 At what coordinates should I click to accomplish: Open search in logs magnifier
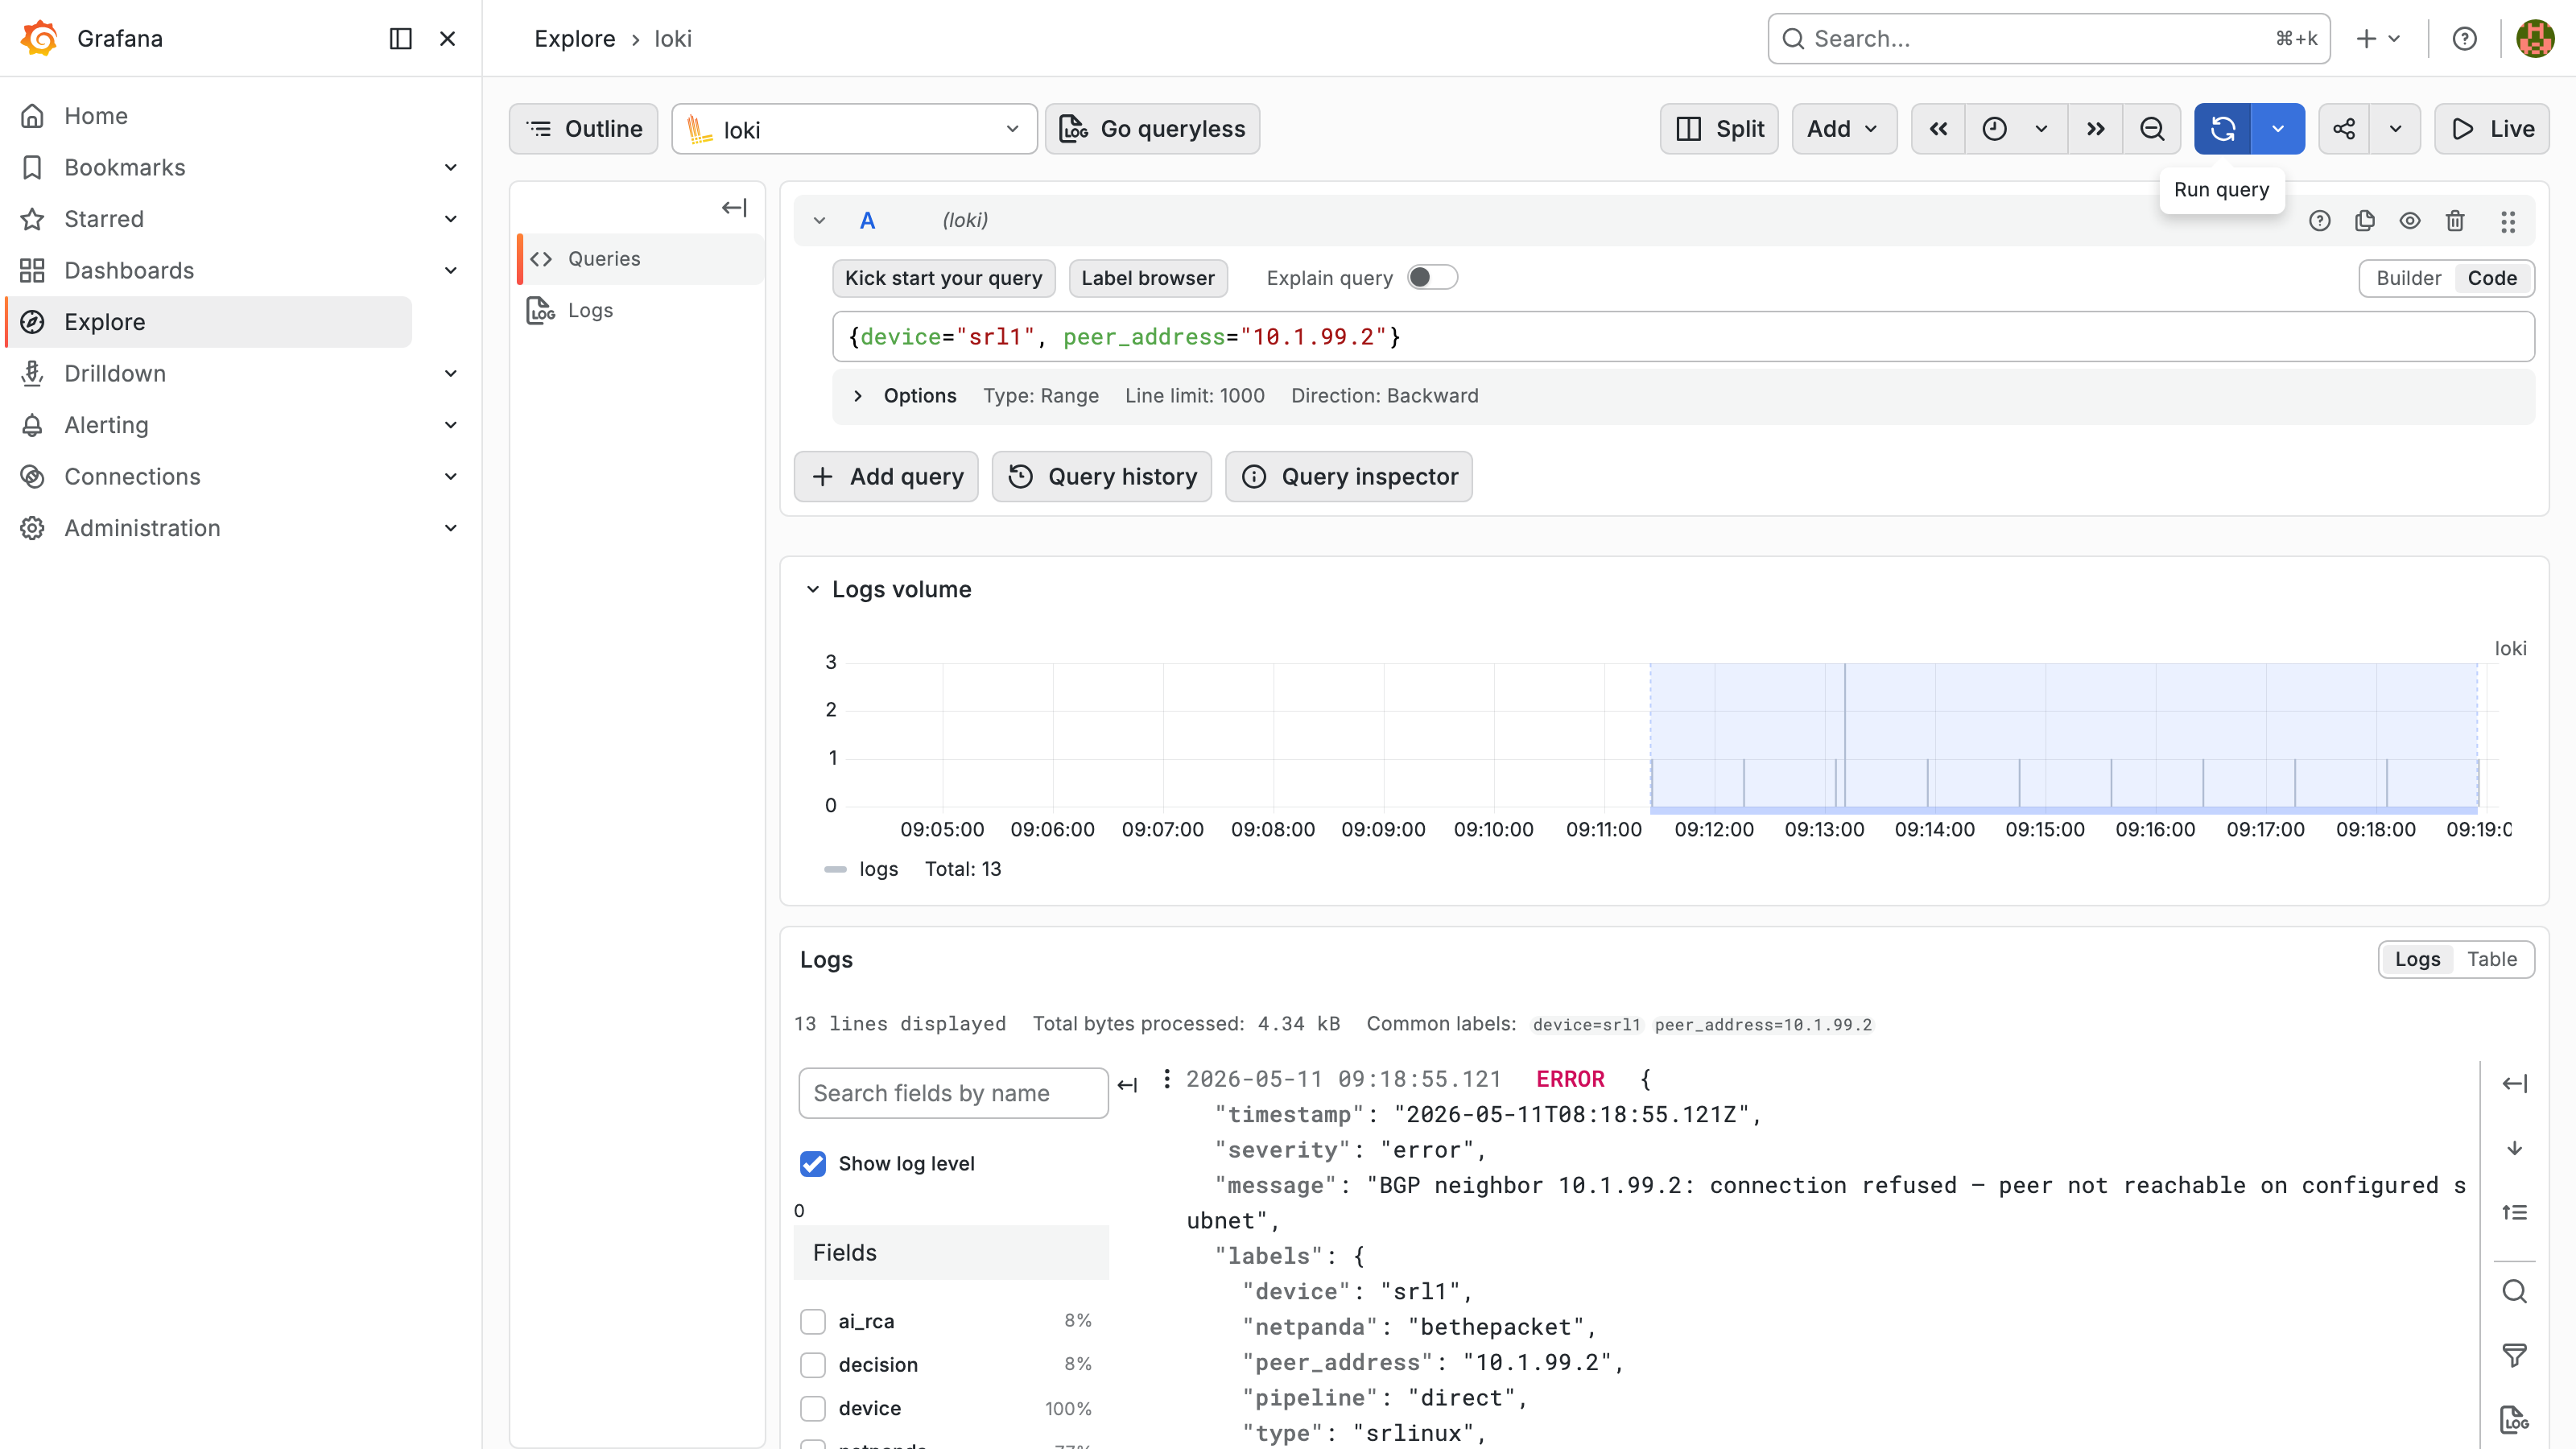tap(2515, 1292)
